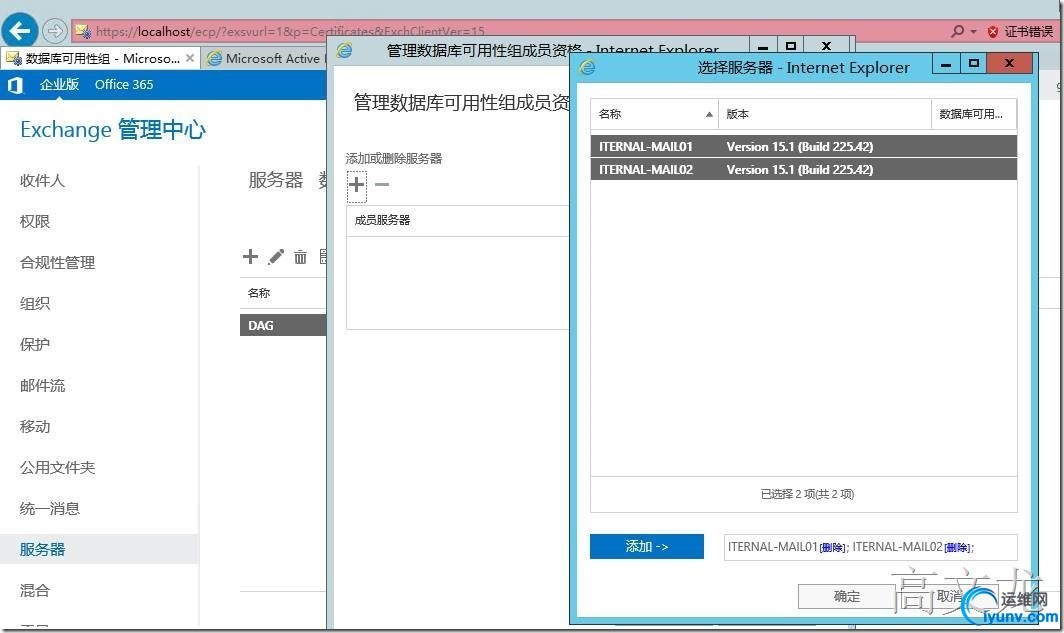This screenshot has height=633, width=1064.
Task: Click the certificate error indicator
Action: (x=1021, y=31)
